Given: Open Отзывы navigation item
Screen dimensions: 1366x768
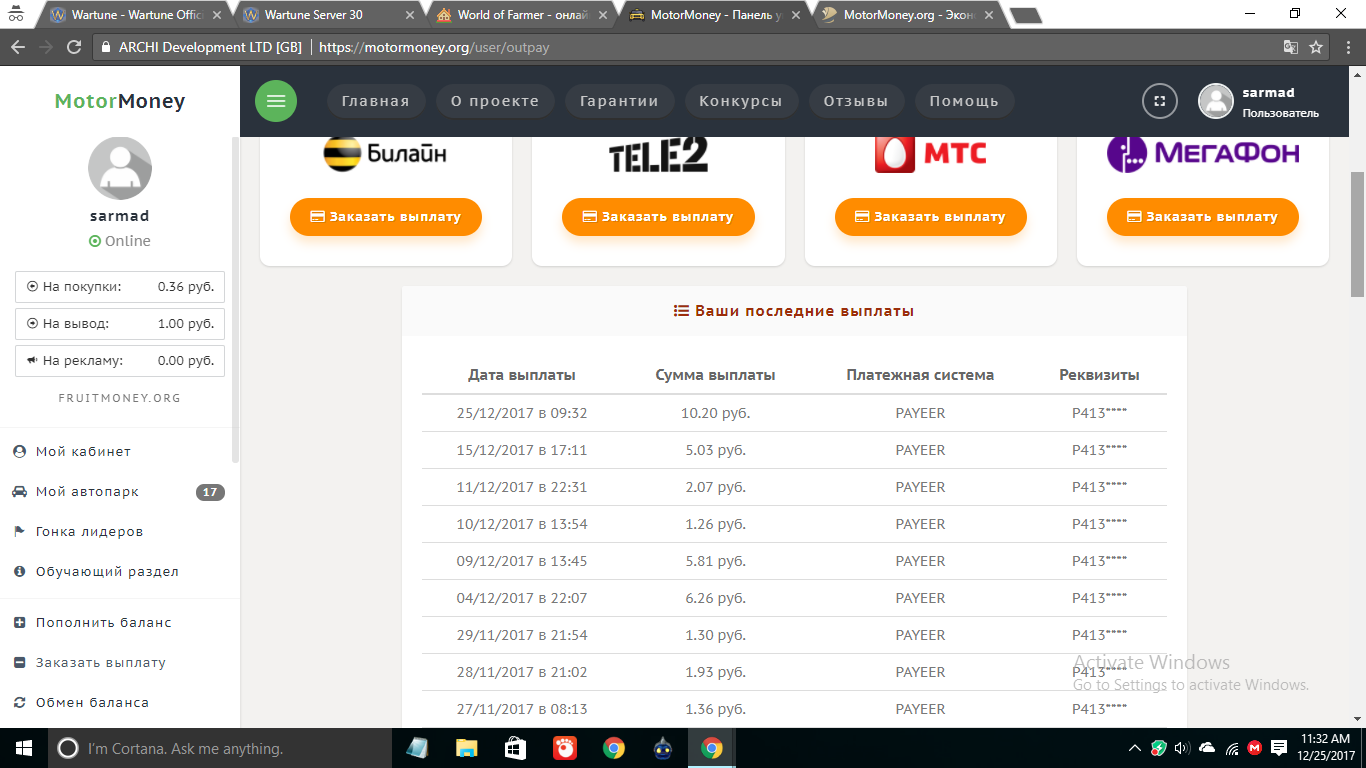Looking at the screenshot, I should coord(856,101).
